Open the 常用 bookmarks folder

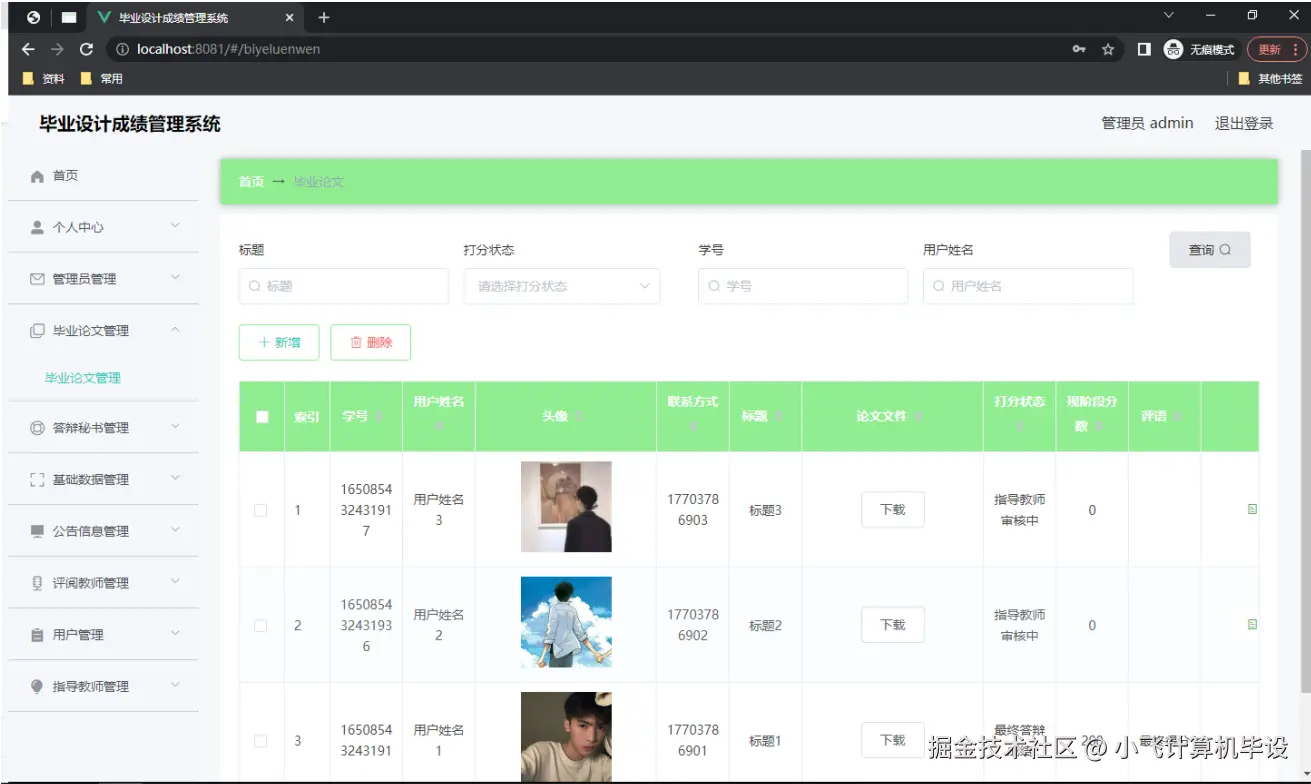pos(101,78)
